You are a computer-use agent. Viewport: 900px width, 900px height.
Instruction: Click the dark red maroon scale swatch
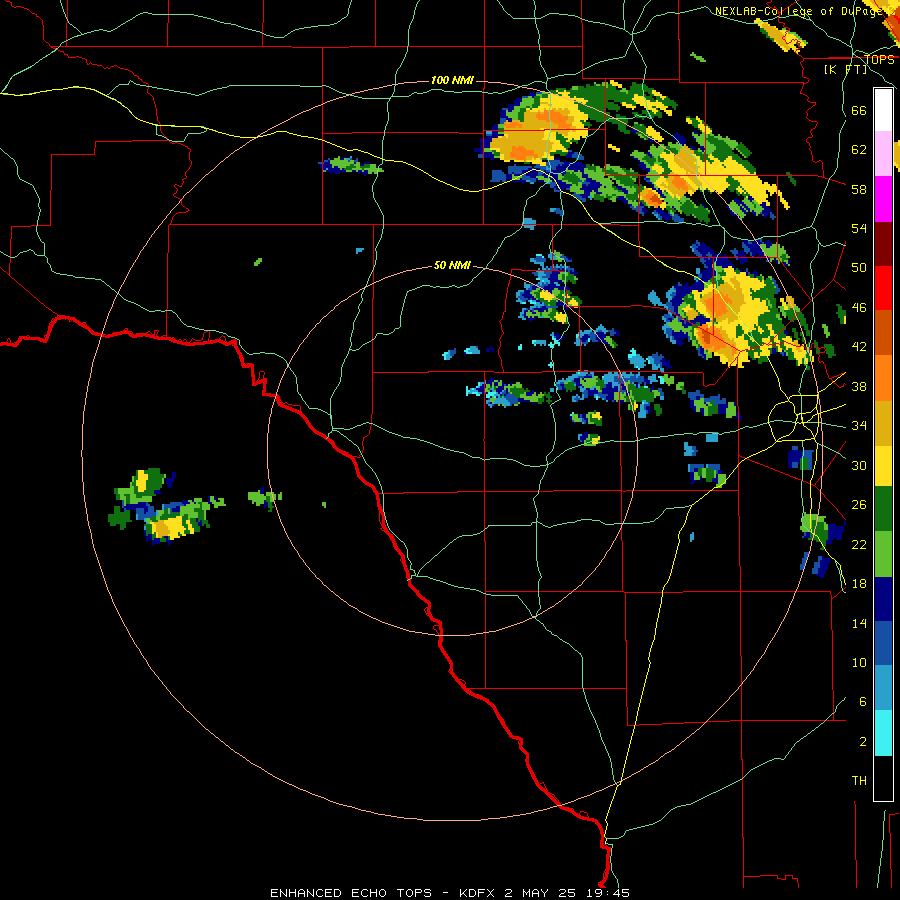(x=883, y=243)
